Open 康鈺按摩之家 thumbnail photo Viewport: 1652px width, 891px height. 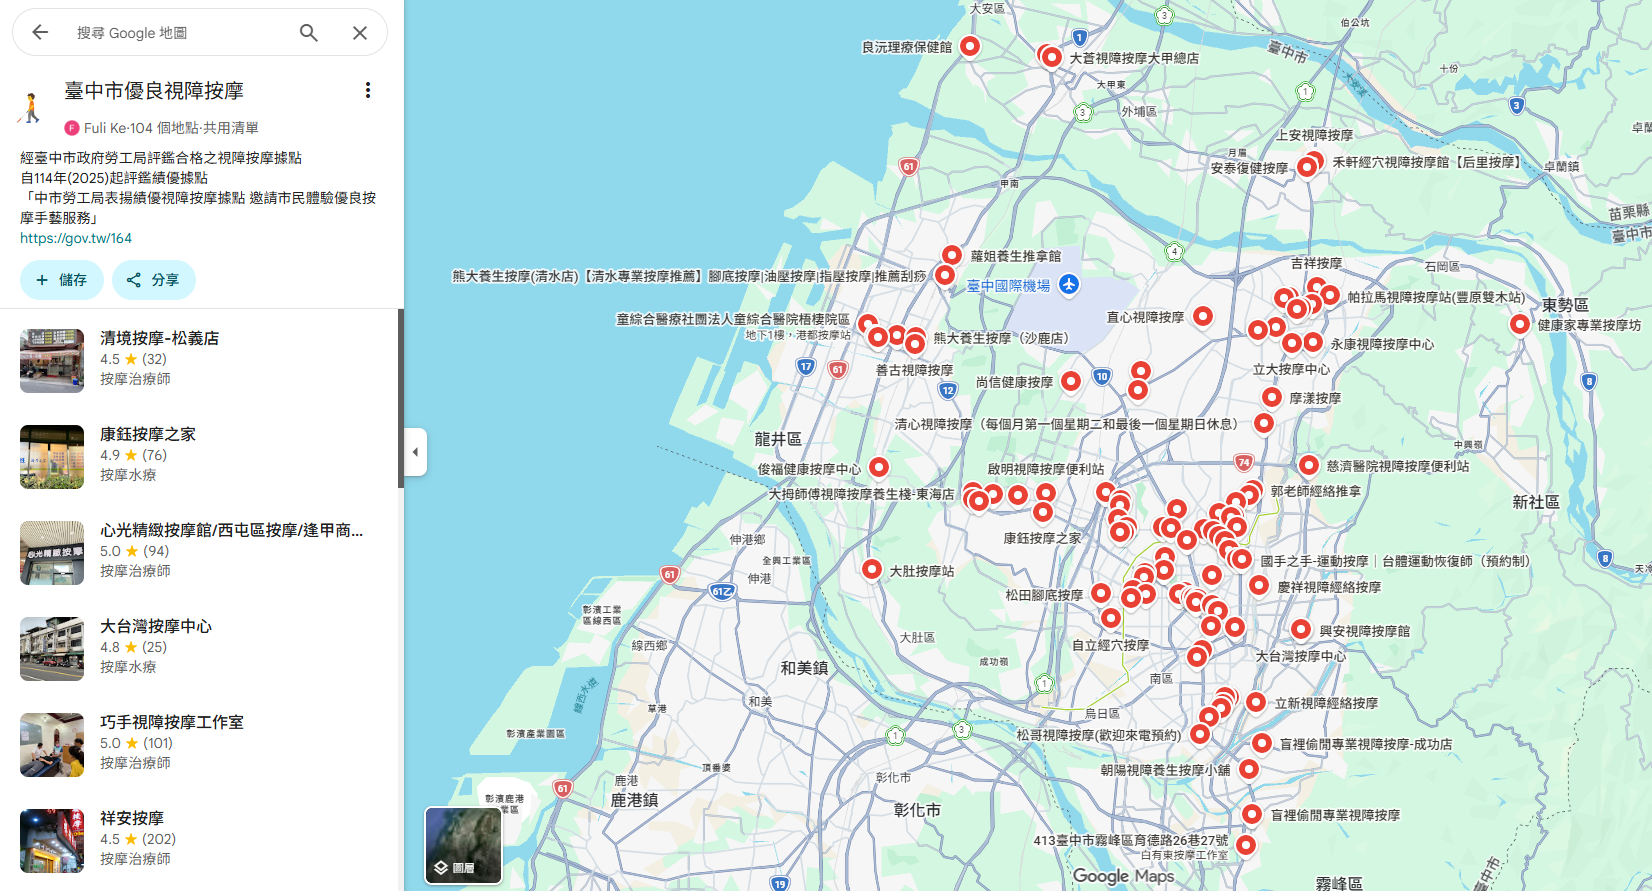(52, 457)
